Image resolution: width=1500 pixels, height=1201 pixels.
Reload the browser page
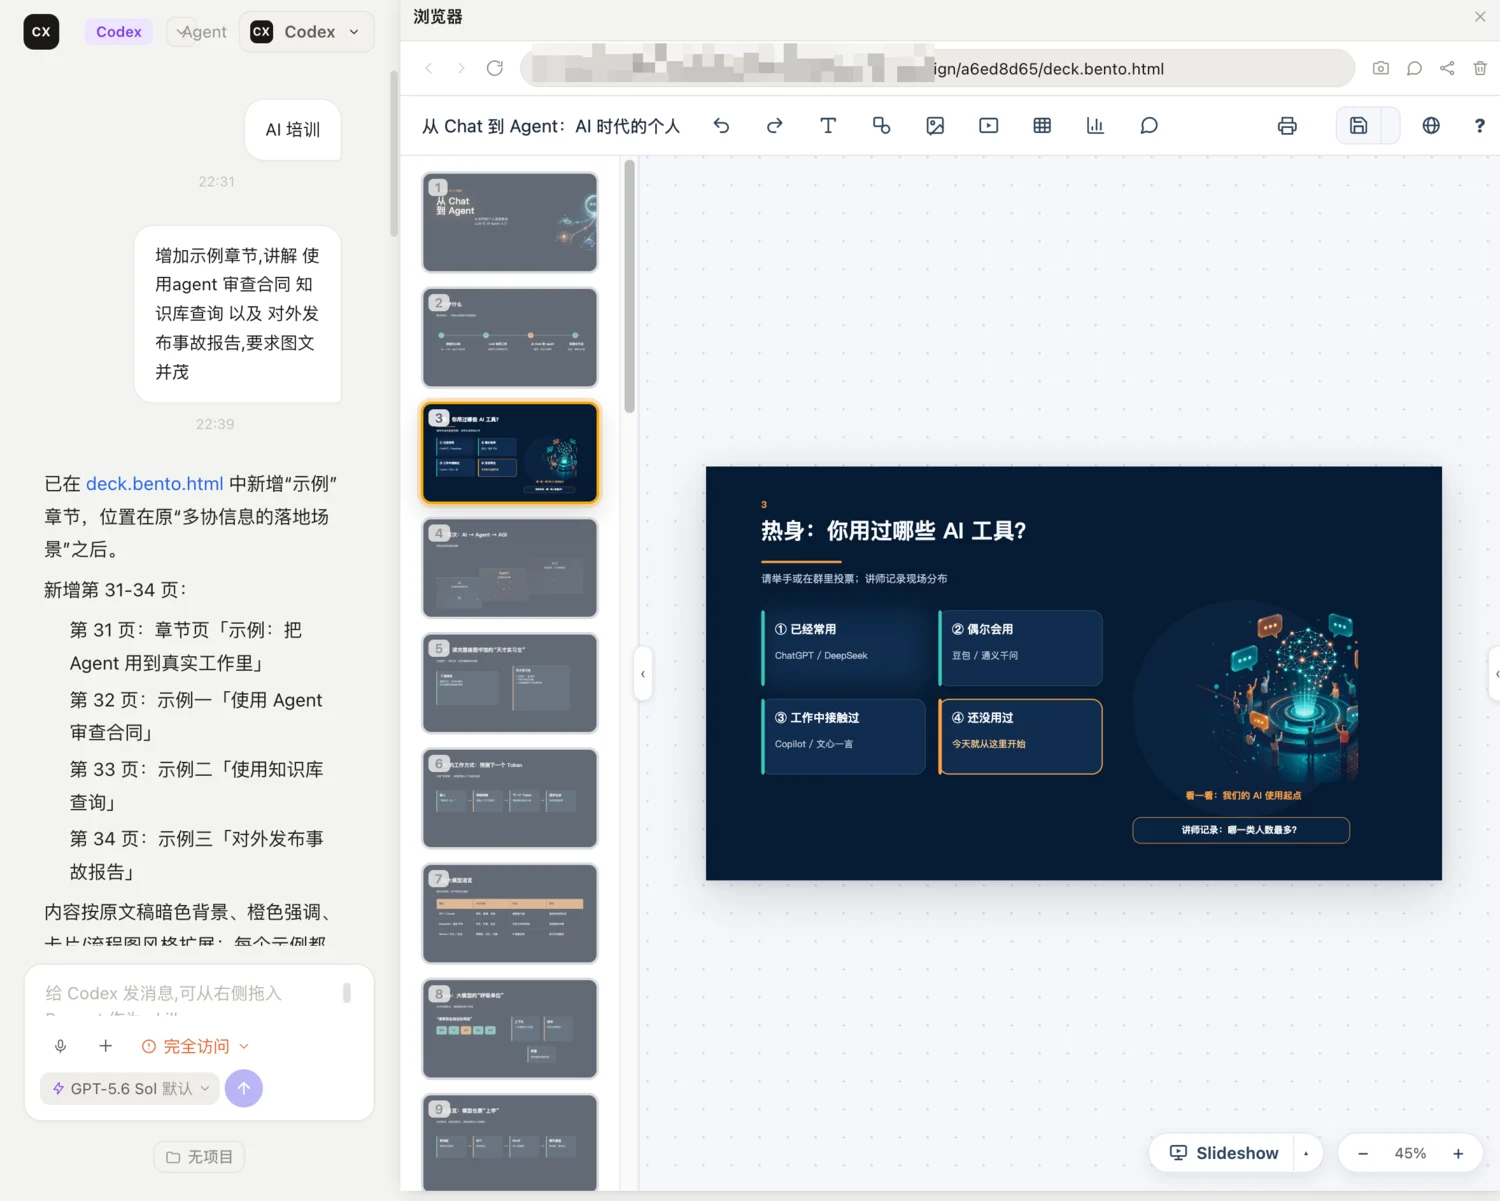494,68
